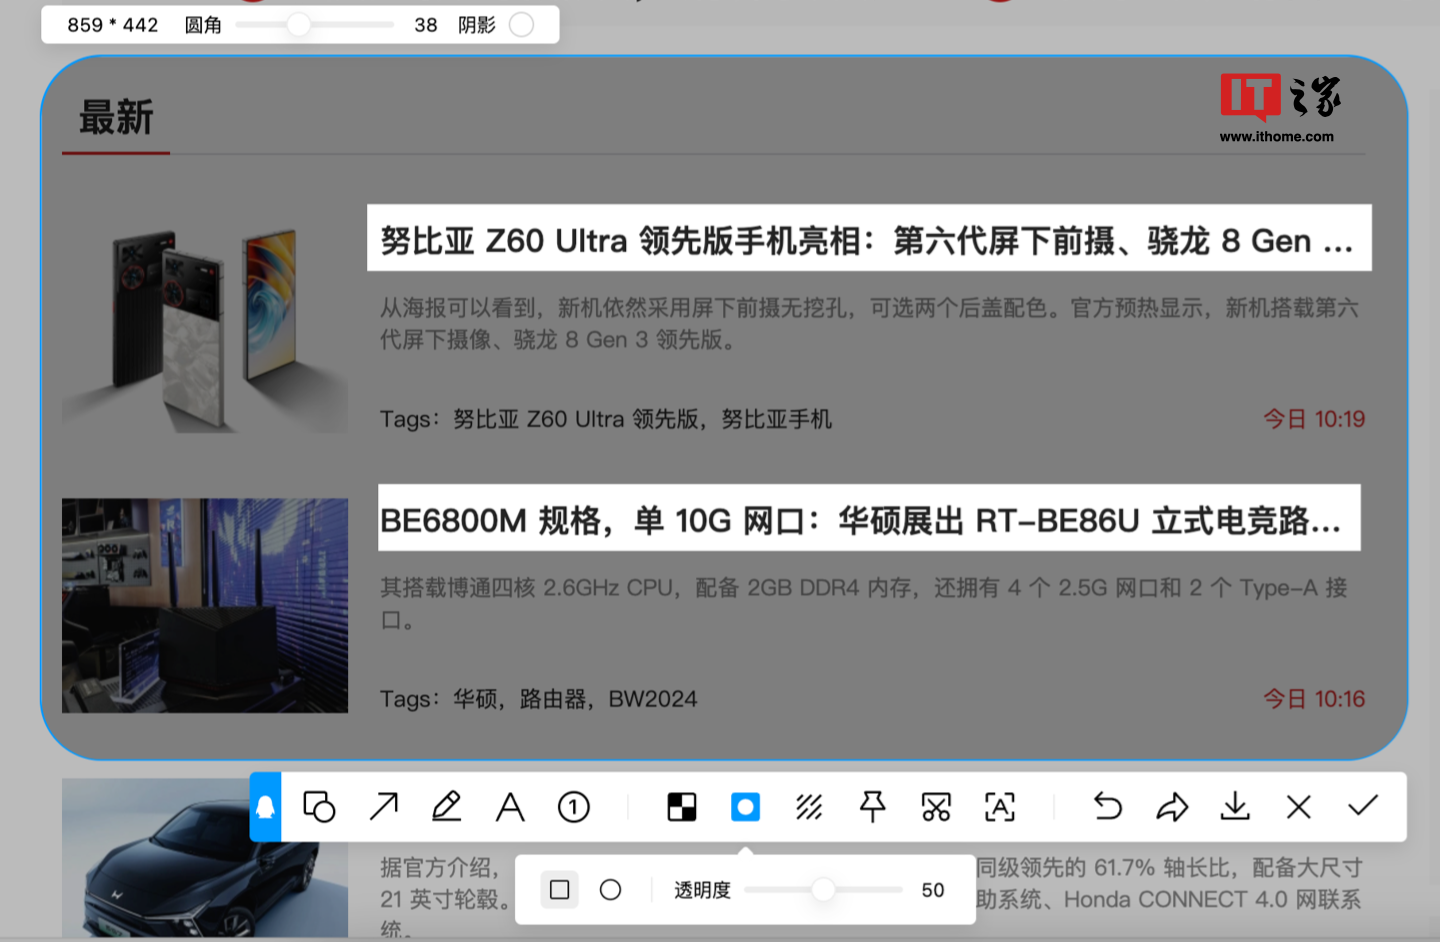The image size is (1440, 942).
Task: Pin the screenshot to the screen
Action: tap(871, 807)
